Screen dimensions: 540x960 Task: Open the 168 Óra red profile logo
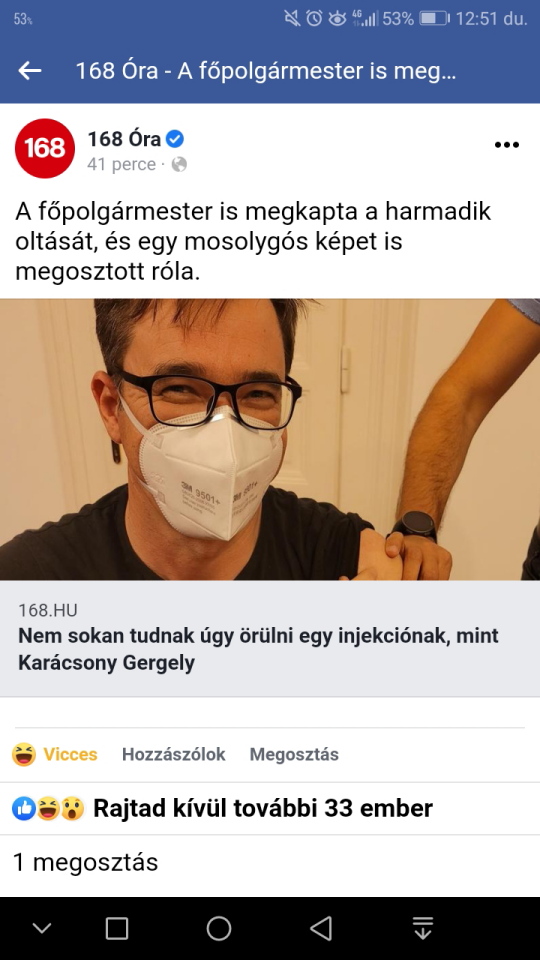(x=45, y=148)
